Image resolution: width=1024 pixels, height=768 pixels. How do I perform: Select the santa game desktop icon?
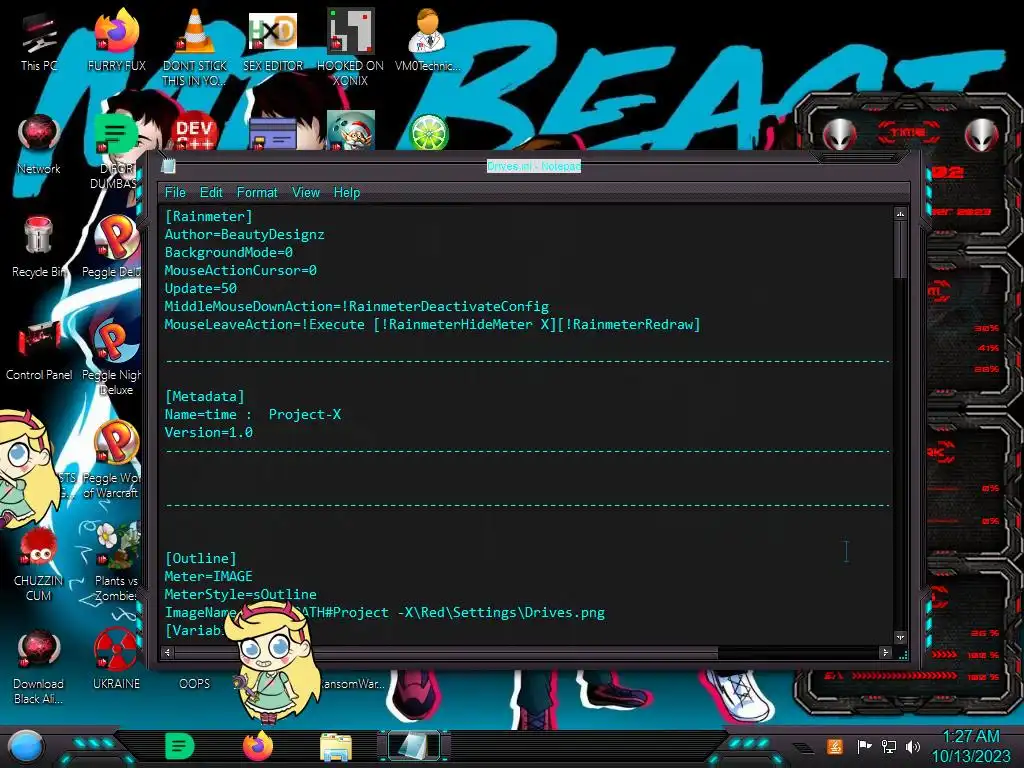coord(351,131)
